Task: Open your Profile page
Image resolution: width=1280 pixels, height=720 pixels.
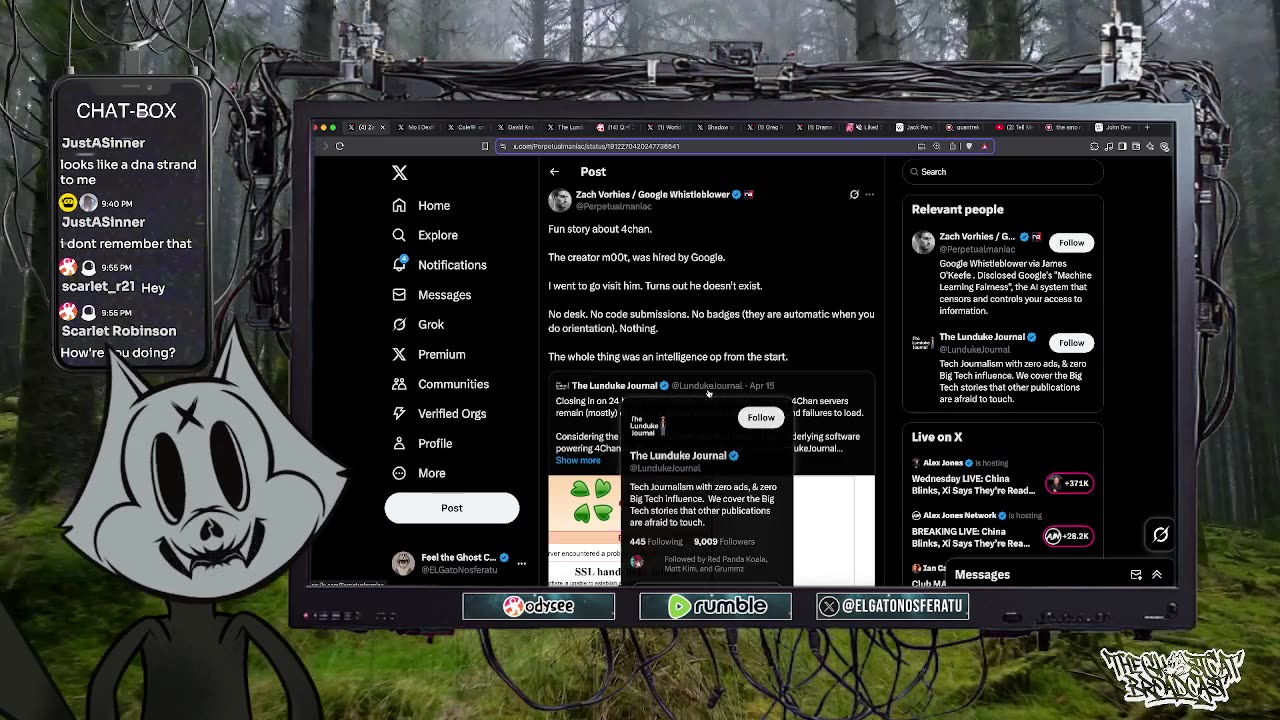Action: [422, 443]
